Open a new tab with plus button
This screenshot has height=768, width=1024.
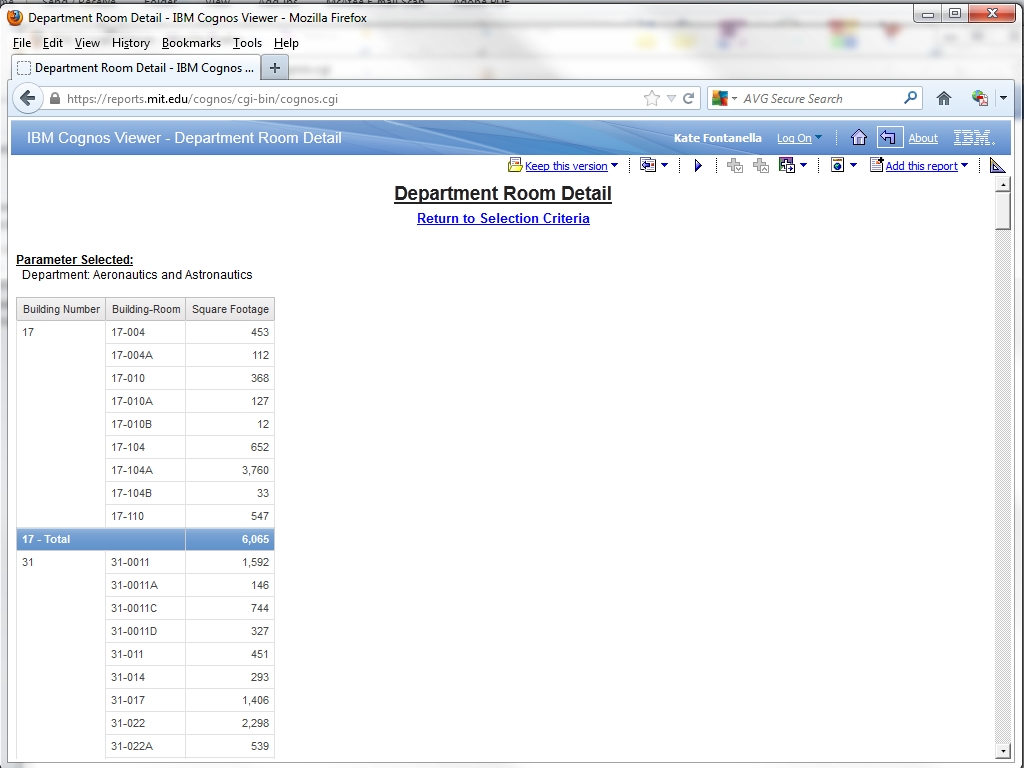274,68
